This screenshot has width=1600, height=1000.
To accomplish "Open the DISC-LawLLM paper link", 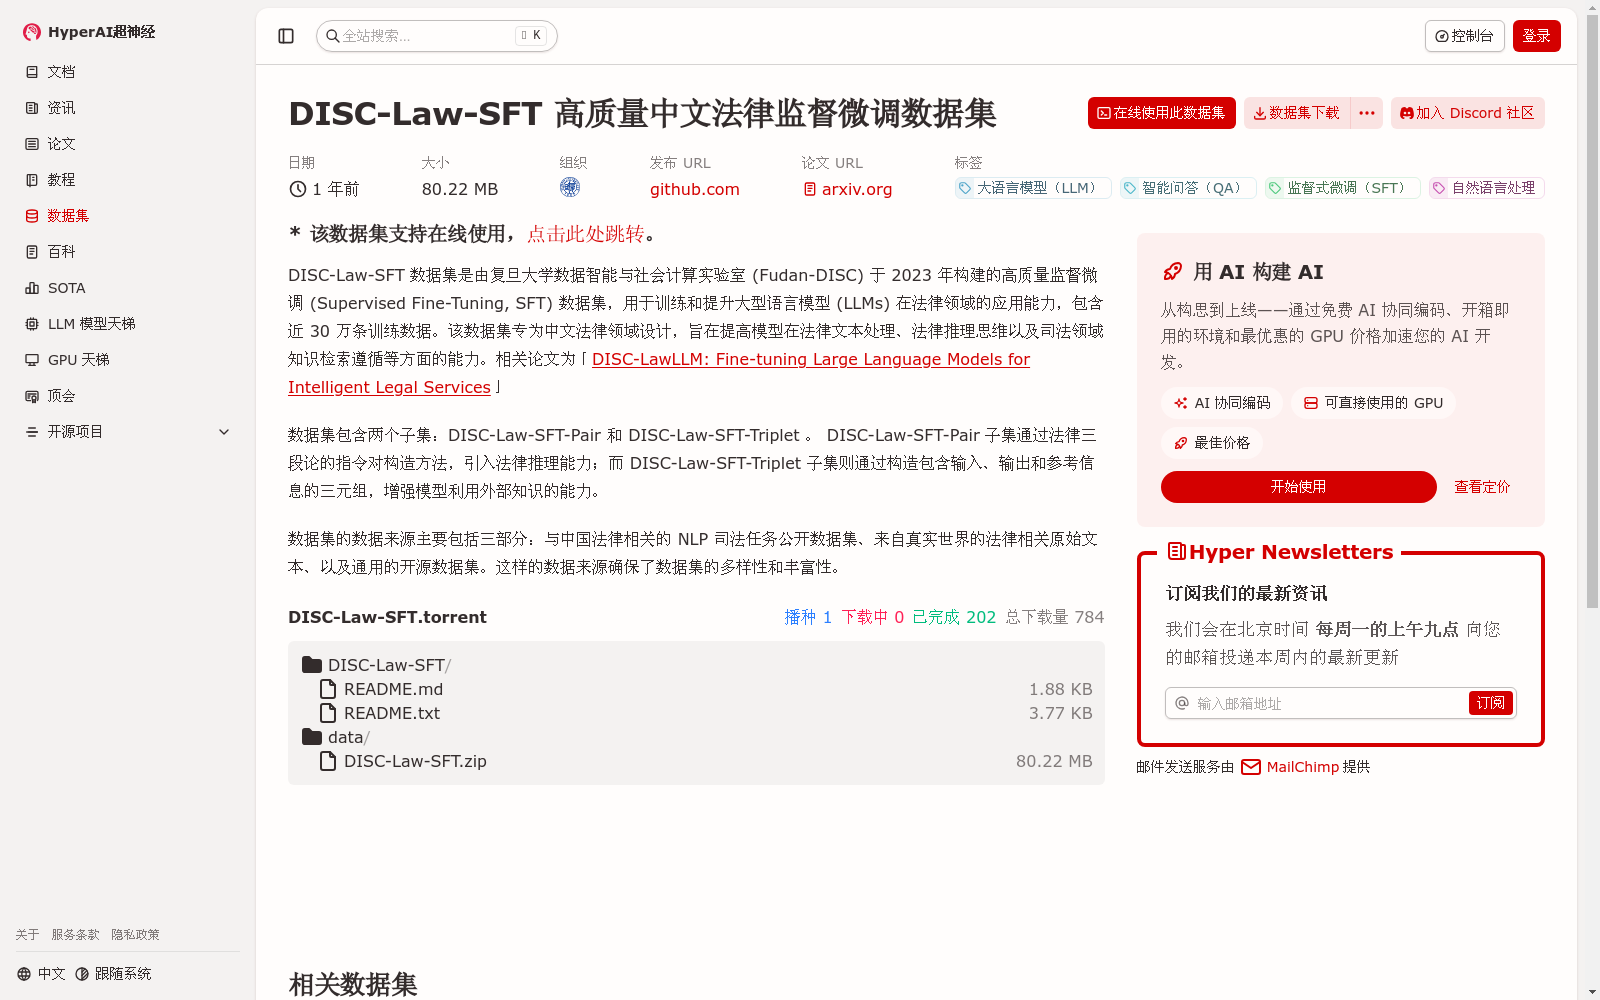I will point(810,359).
